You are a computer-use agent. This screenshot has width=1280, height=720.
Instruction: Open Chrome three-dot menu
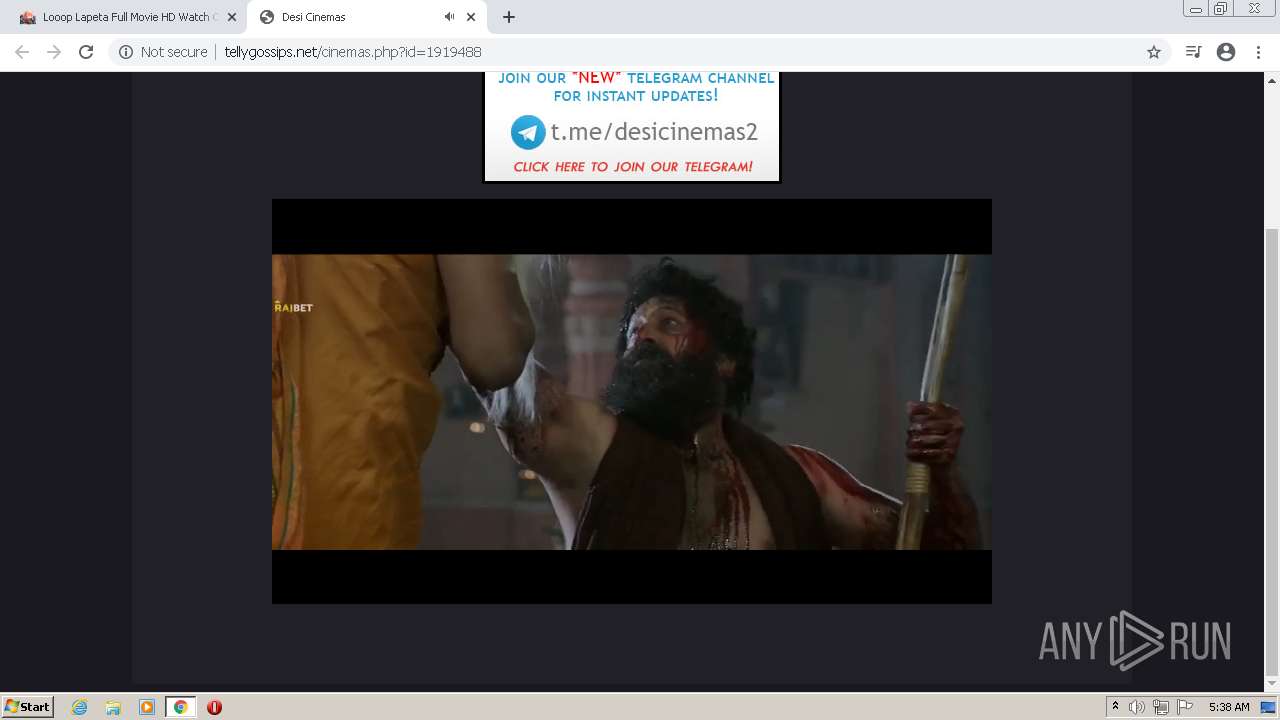tap(1258, 52)
